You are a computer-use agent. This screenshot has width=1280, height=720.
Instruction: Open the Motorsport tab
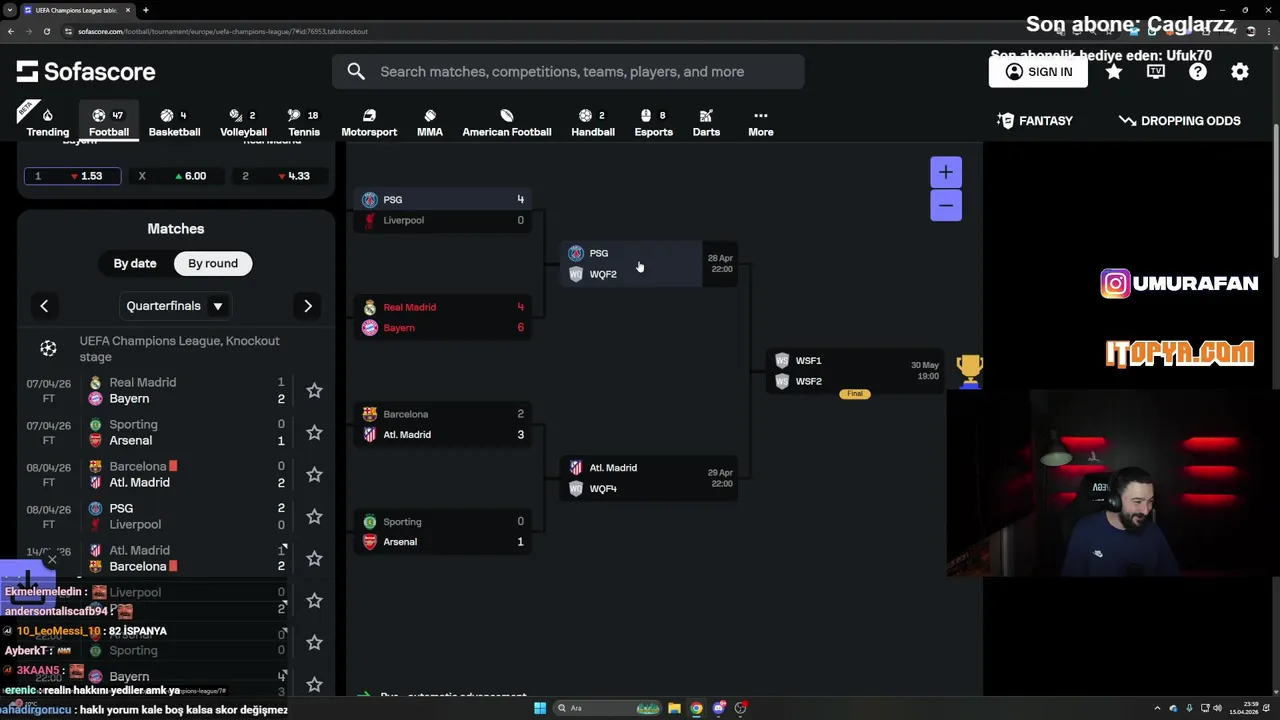(x=369, y=122)
